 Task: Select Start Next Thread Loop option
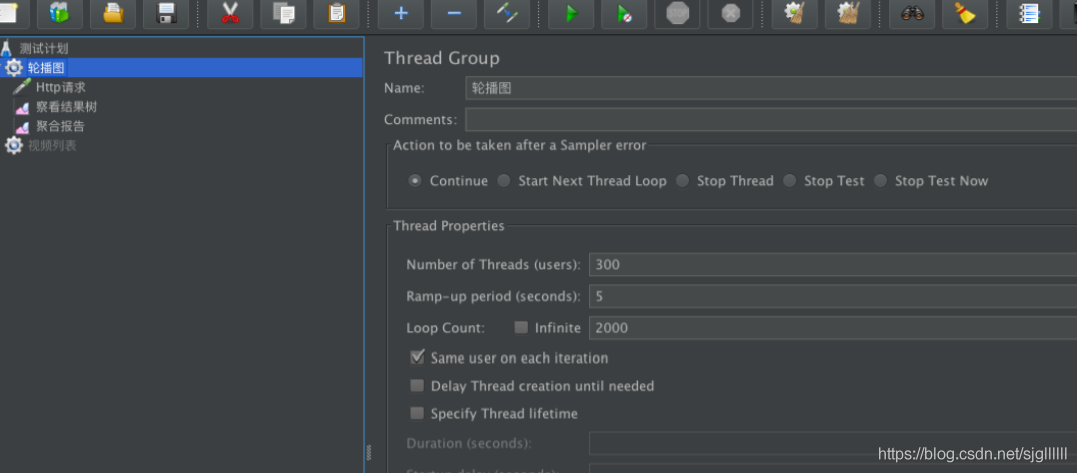pyautogui.click(x=504, y=181)
